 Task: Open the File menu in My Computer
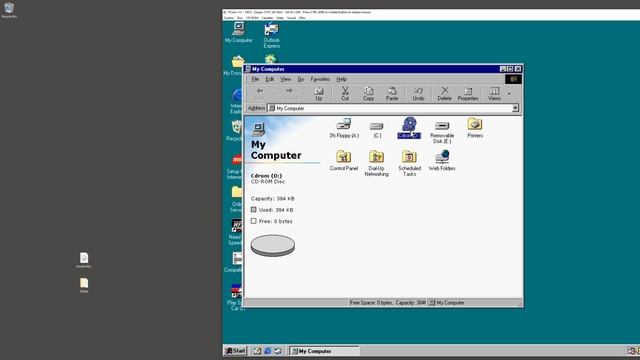coord(255,79)
